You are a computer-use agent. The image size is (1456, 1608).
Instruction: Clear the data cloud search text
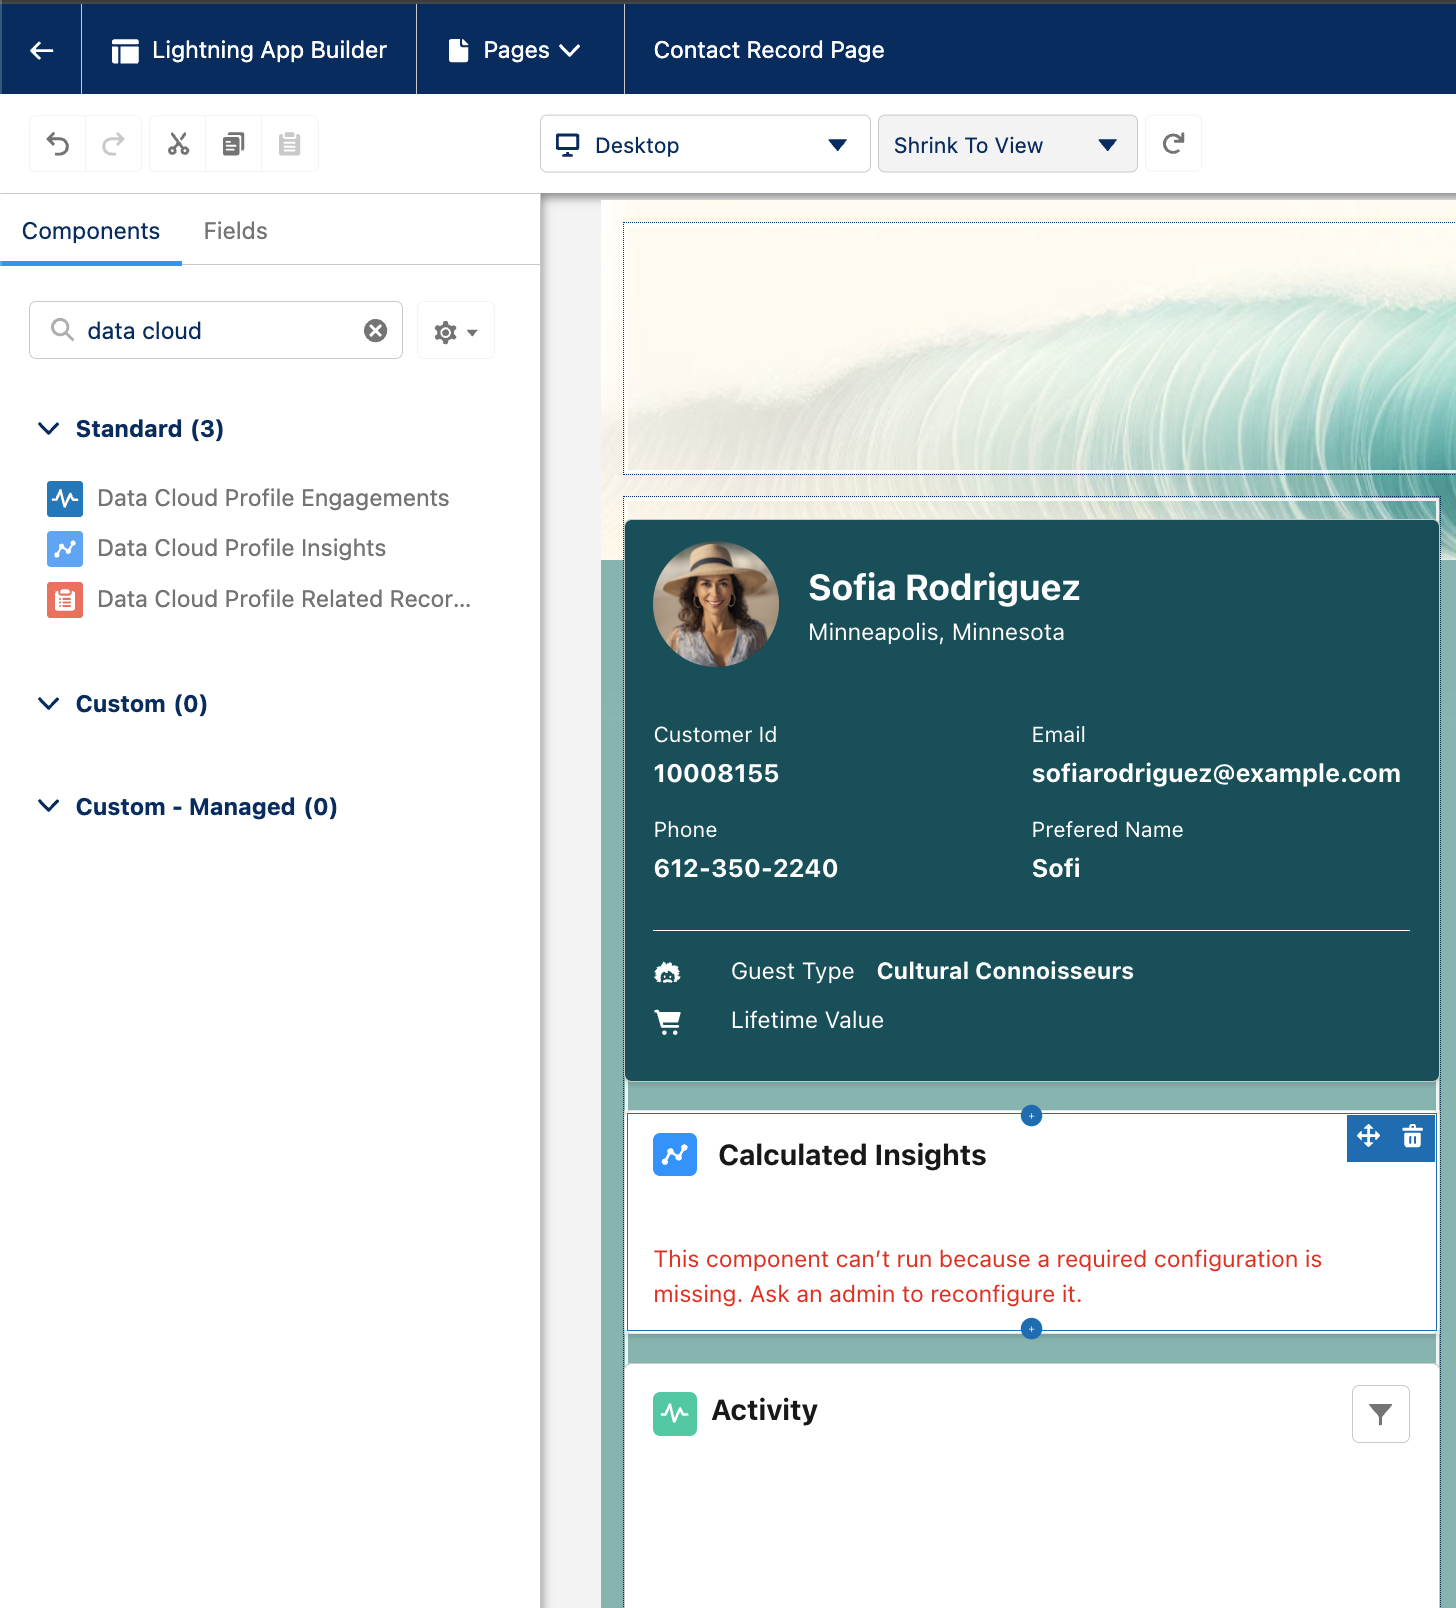coord(375,331)
